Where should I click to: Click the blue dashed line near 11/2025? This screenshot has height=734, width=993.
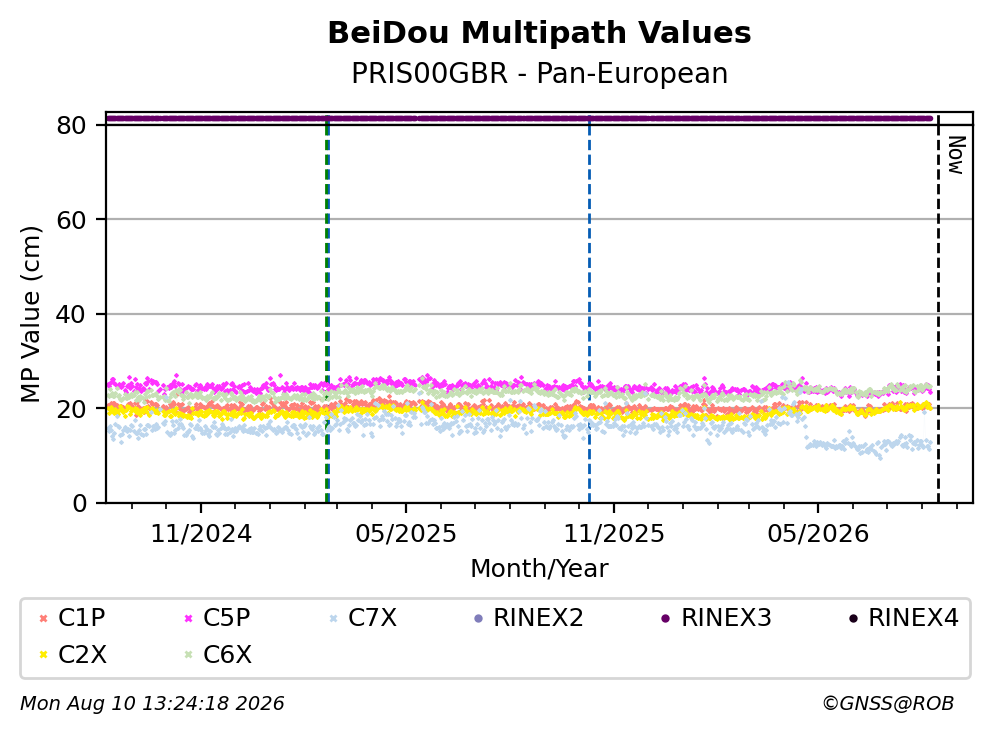pyautogui.click(x=589, y=309)
